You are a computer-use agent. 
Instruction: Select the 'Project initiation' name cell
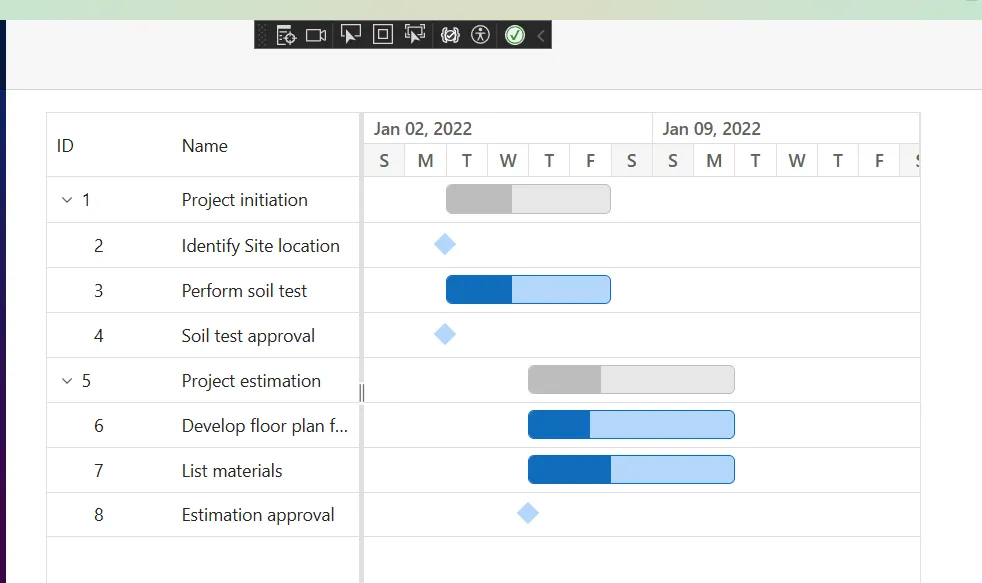tap(266, 200)
